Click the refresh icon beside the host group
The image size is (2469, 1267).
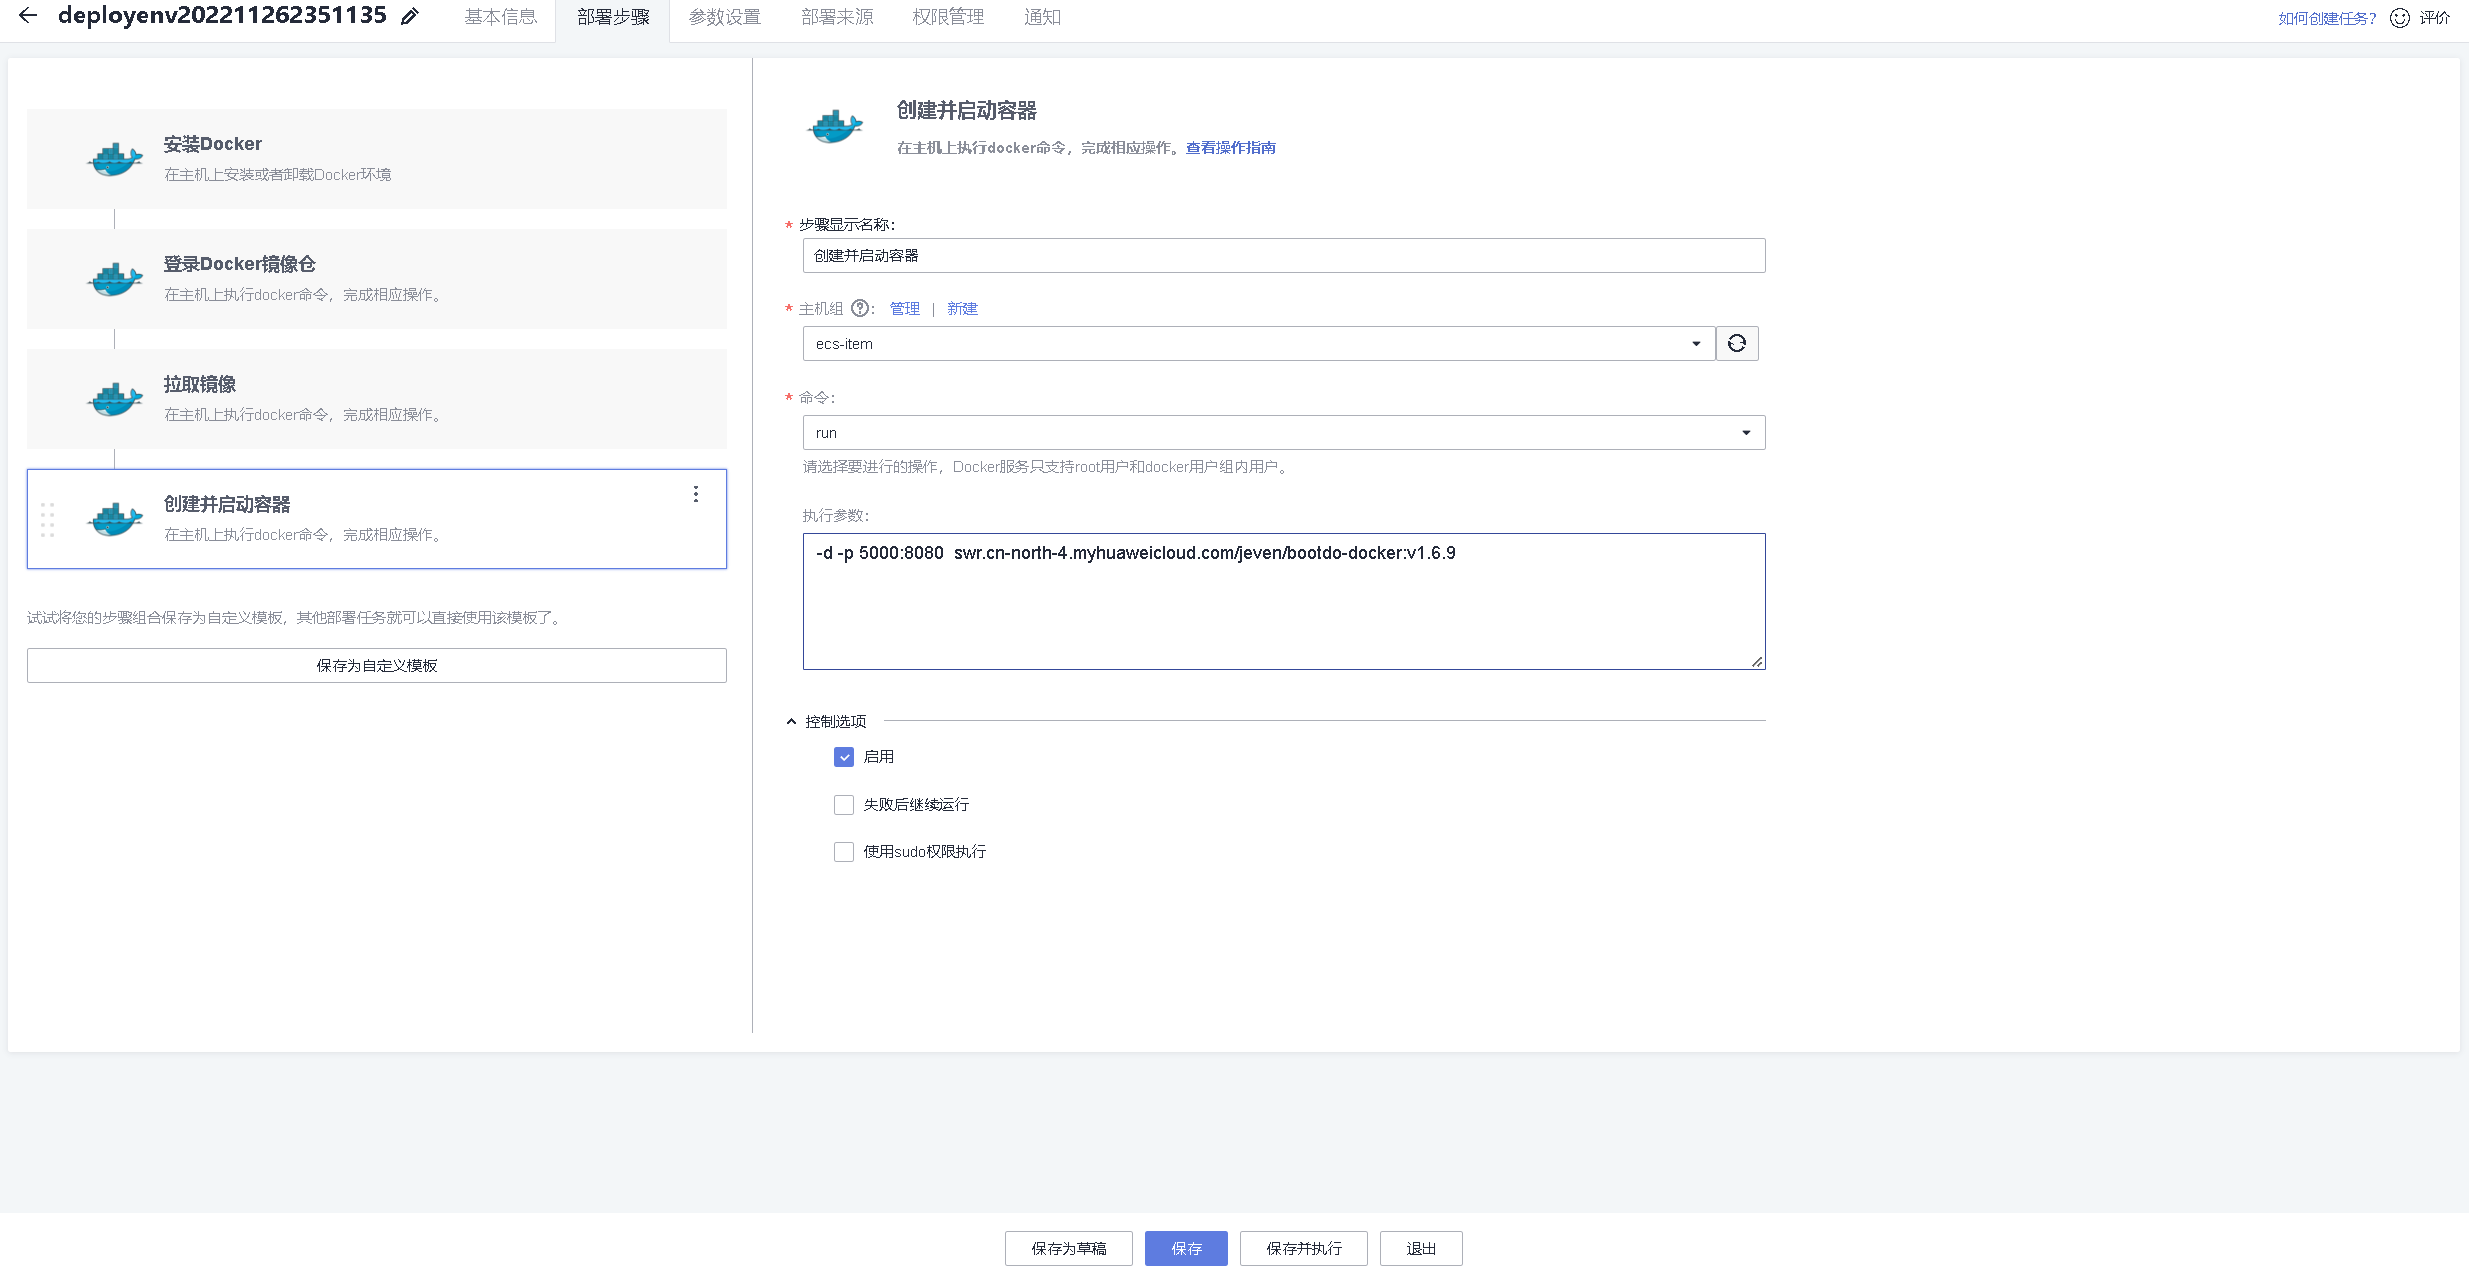(1737, 343)
